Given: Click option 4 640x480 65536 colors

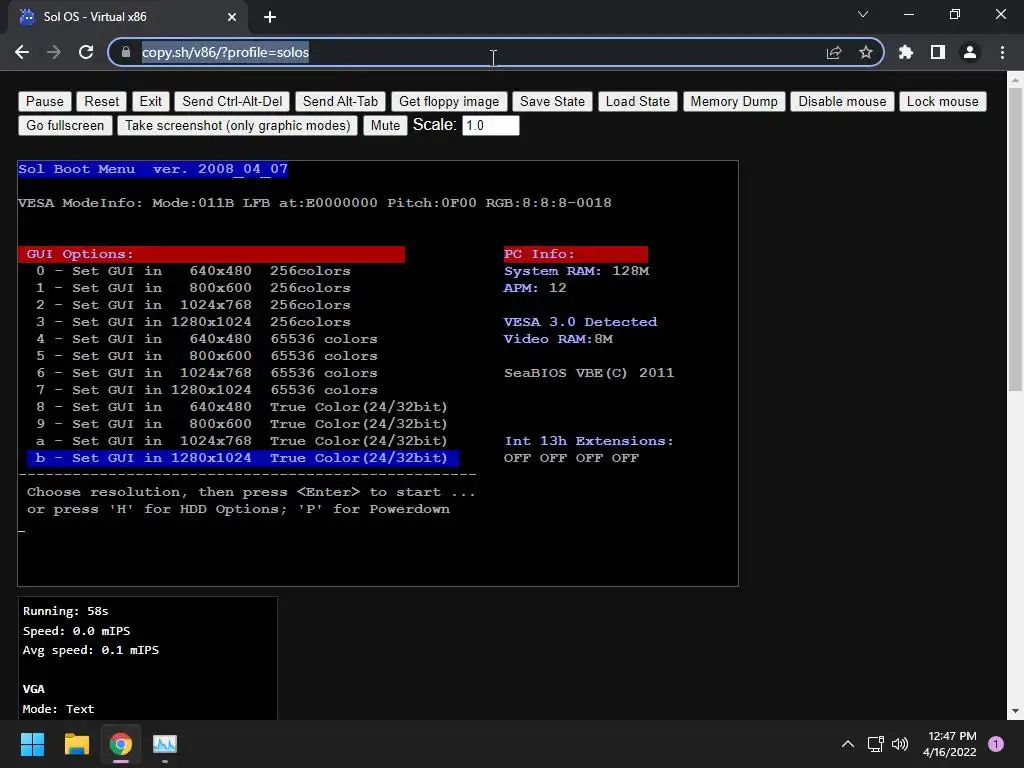Looking at the screenshot, I should (x=206, y=339).
